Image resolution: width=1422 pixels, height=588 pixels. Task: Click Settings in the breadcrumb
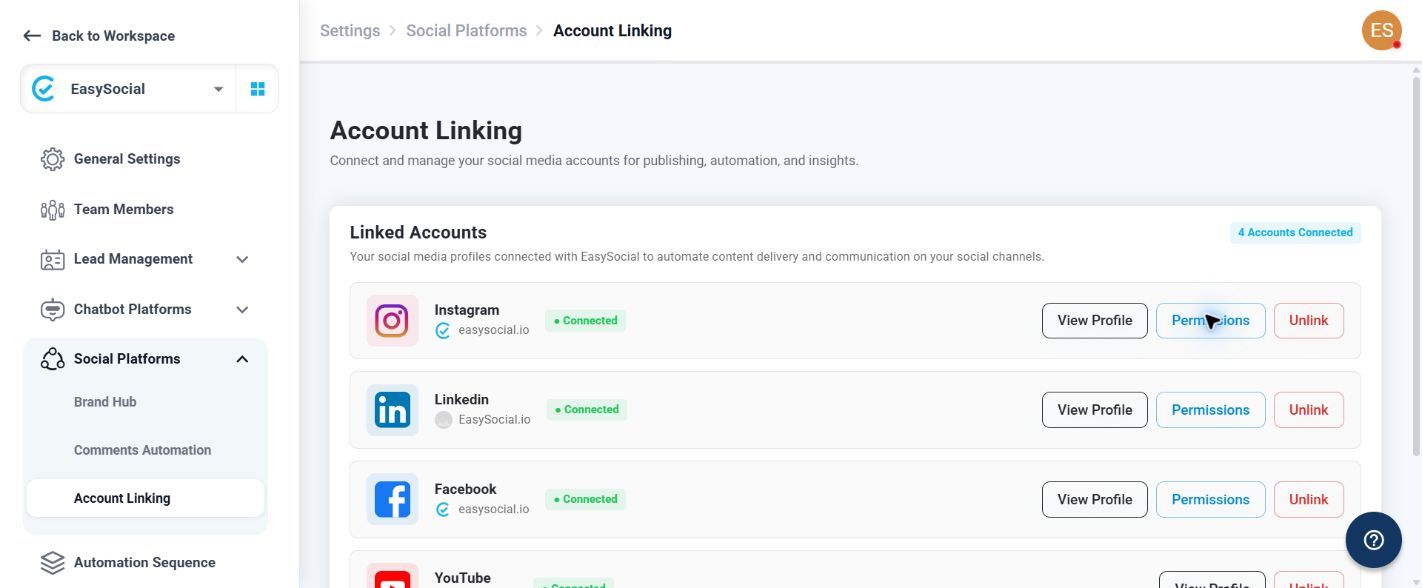tap(350, 31)
